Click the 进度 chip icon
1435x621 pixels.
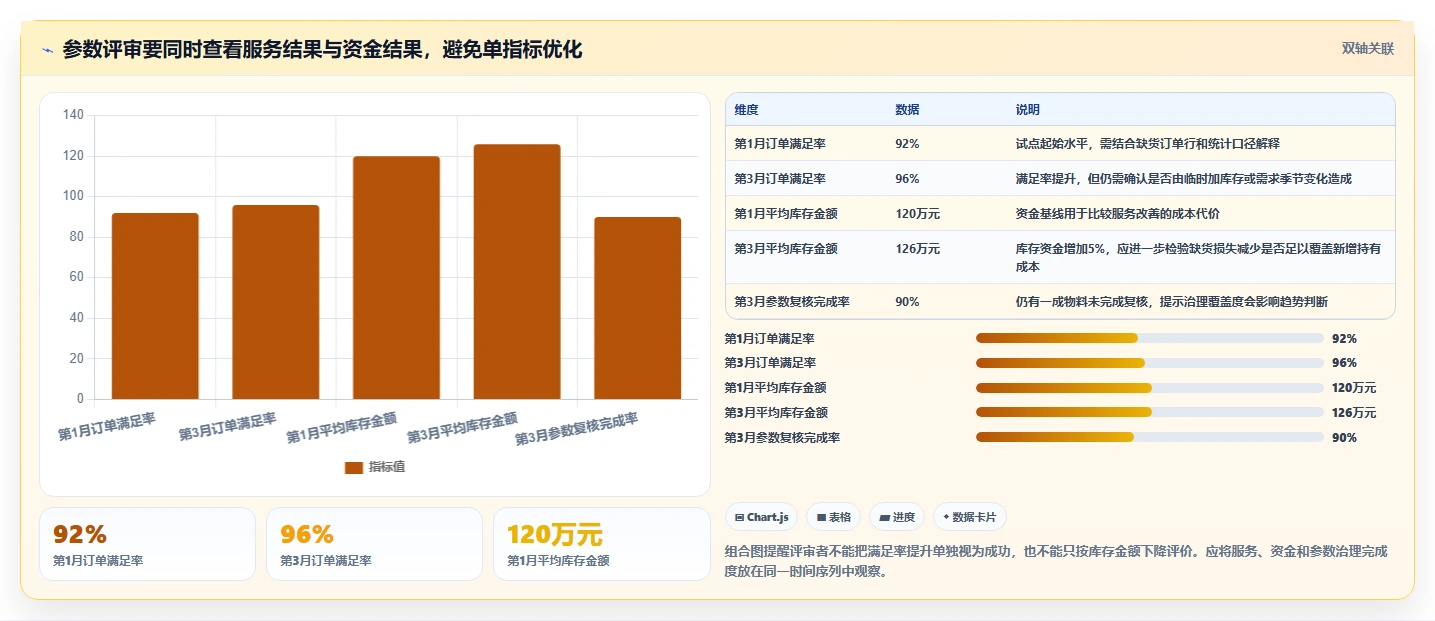click(885, 518)
